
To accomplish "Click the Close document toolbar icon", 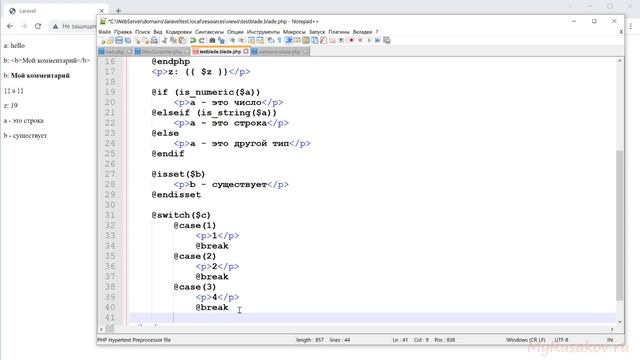I will pyautogui.click(x=137, y=40).
